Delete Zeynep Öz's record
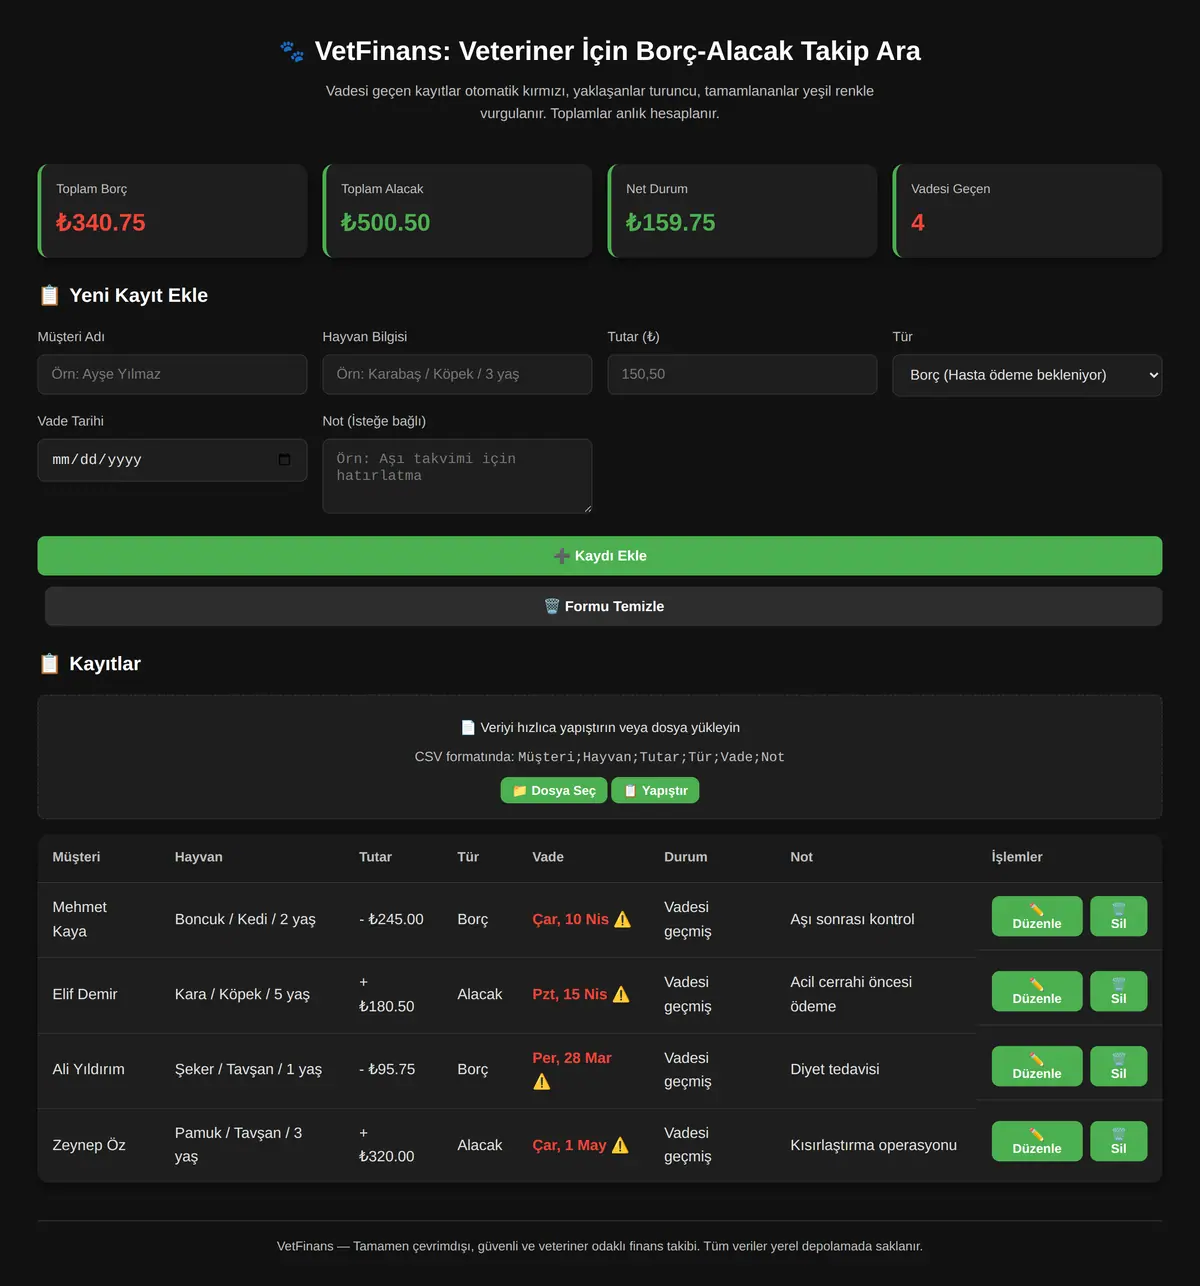 pos(1118,1141)
